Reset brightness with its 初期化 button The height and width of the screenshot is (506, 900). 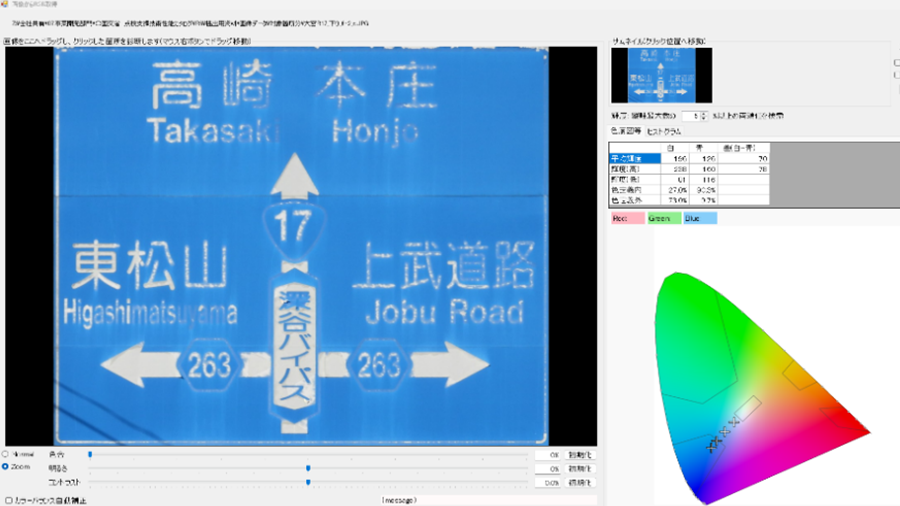tap(580, 468)
